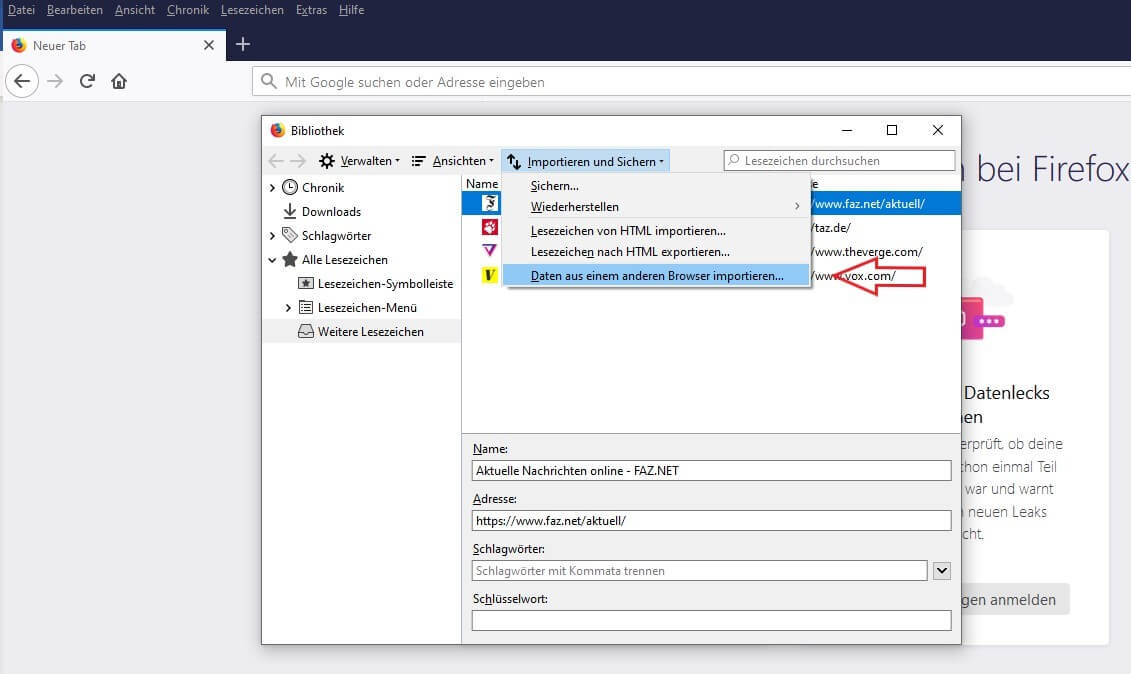This screenshot has width=1131, height=674.
Task: Select Schlagwörter in the sidebar
Action: [x=335, y=236]
